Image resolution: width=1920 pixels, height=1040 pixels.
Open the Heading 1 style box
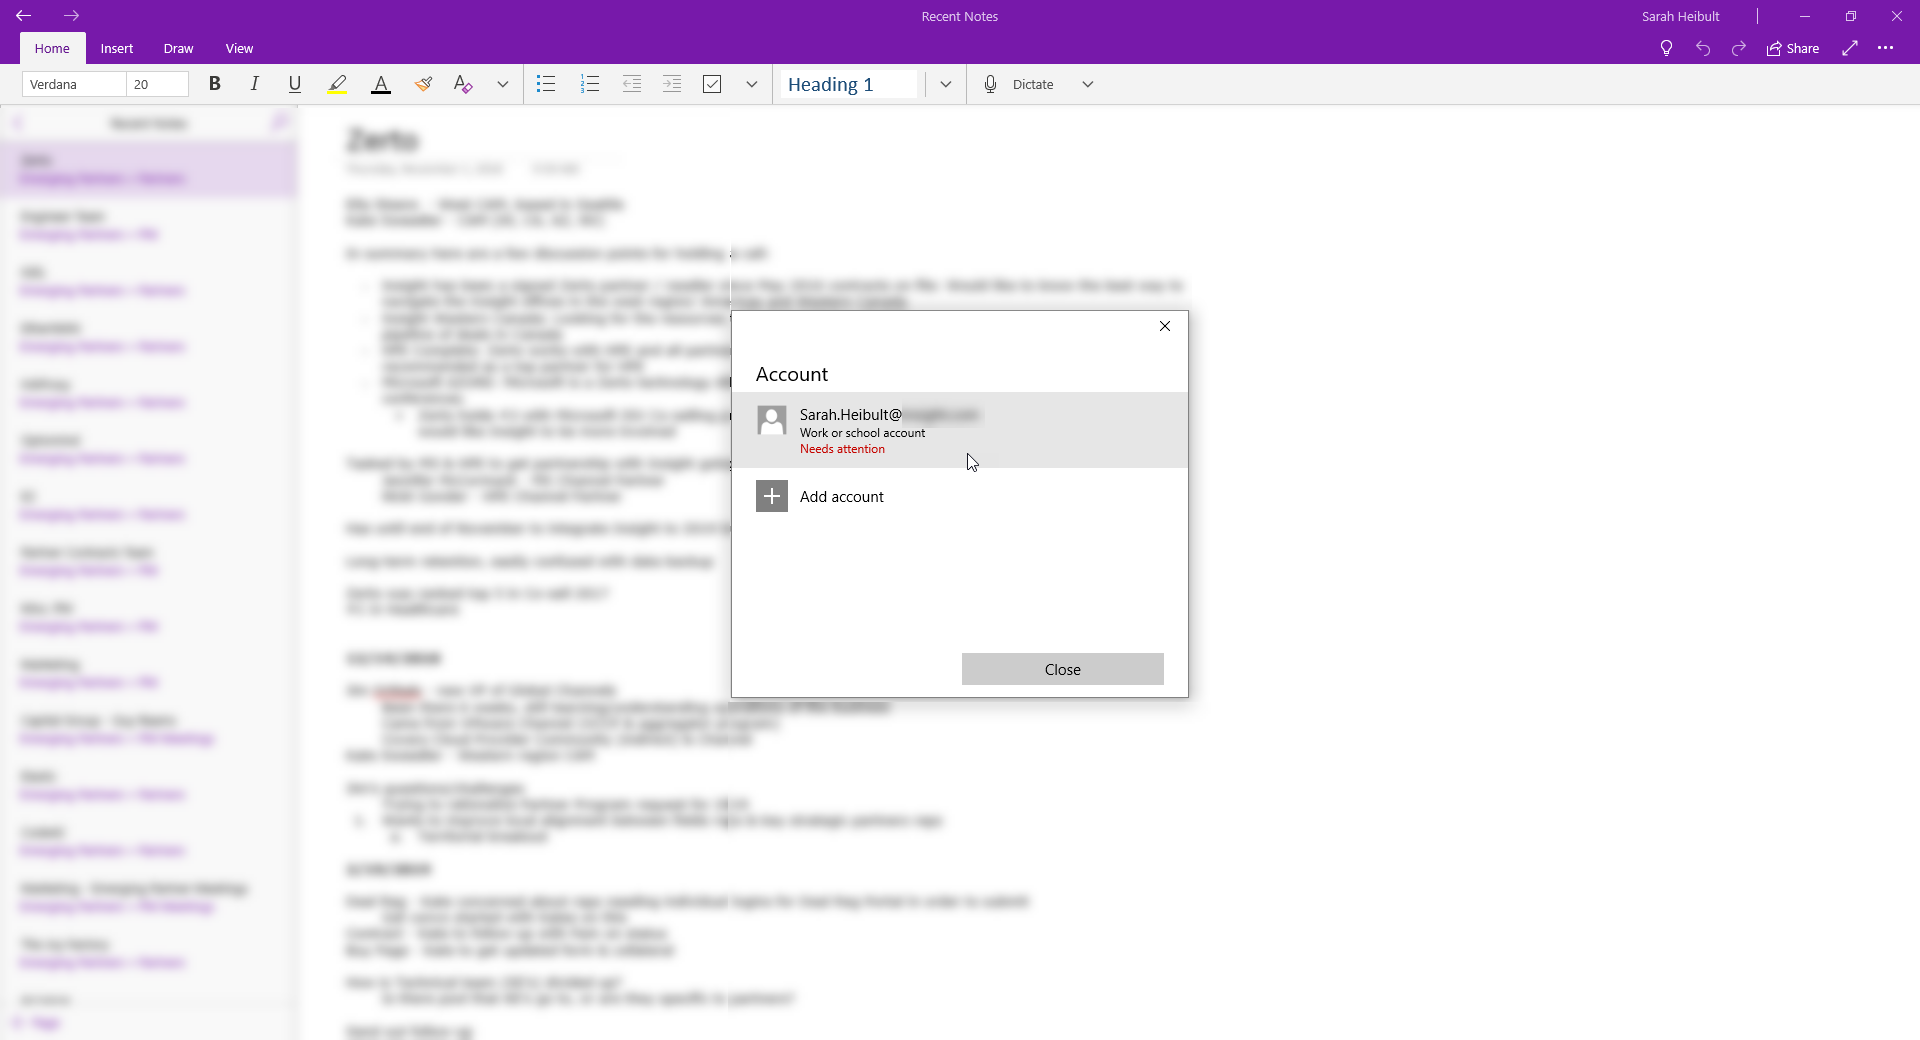(849, 84)
